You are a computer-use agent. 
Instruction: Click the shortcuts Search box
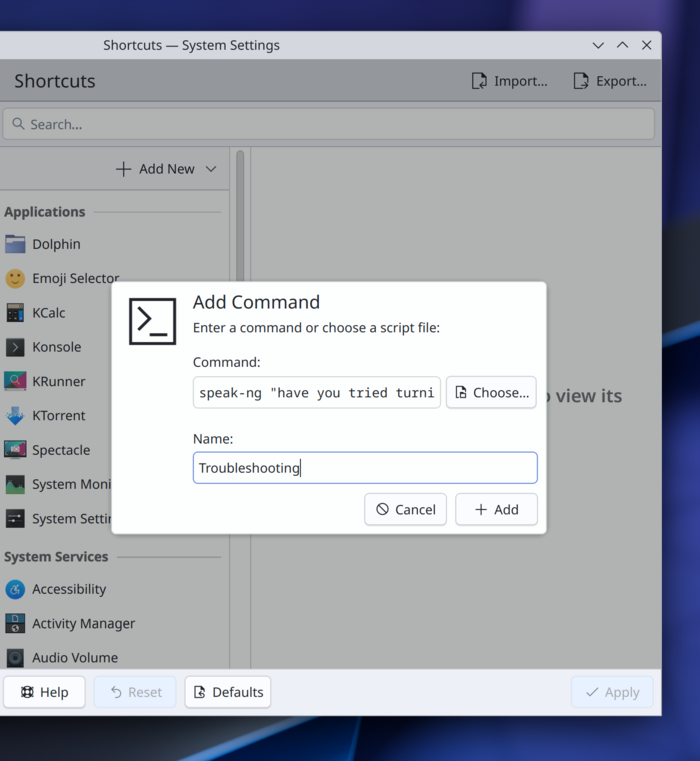(x=328, y=124)
